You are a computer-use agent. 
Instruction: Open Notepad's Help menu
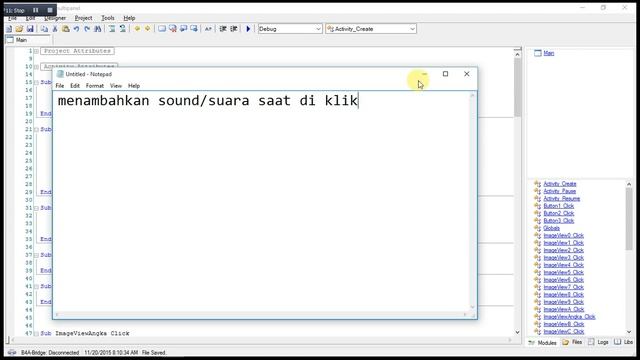134,86
